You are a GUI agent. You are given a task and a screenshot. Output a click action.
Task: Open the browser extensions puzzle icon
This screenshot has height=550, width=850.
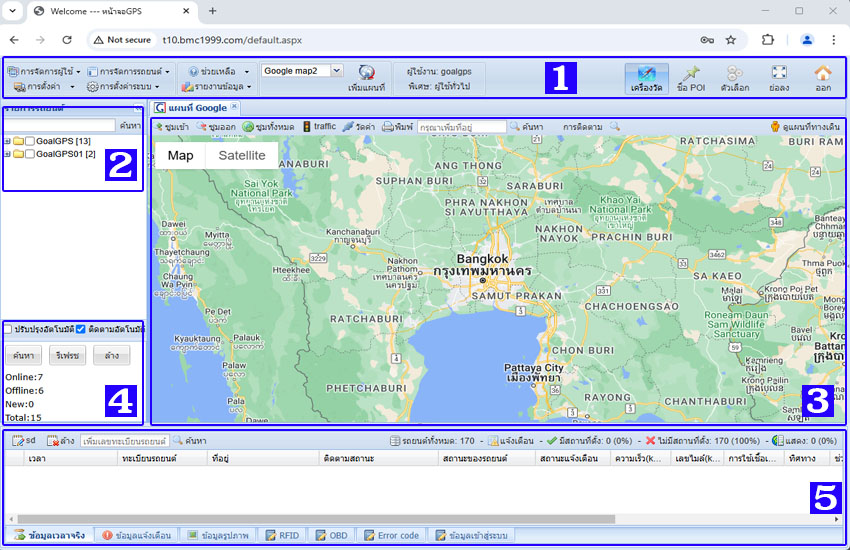point(768,40)
